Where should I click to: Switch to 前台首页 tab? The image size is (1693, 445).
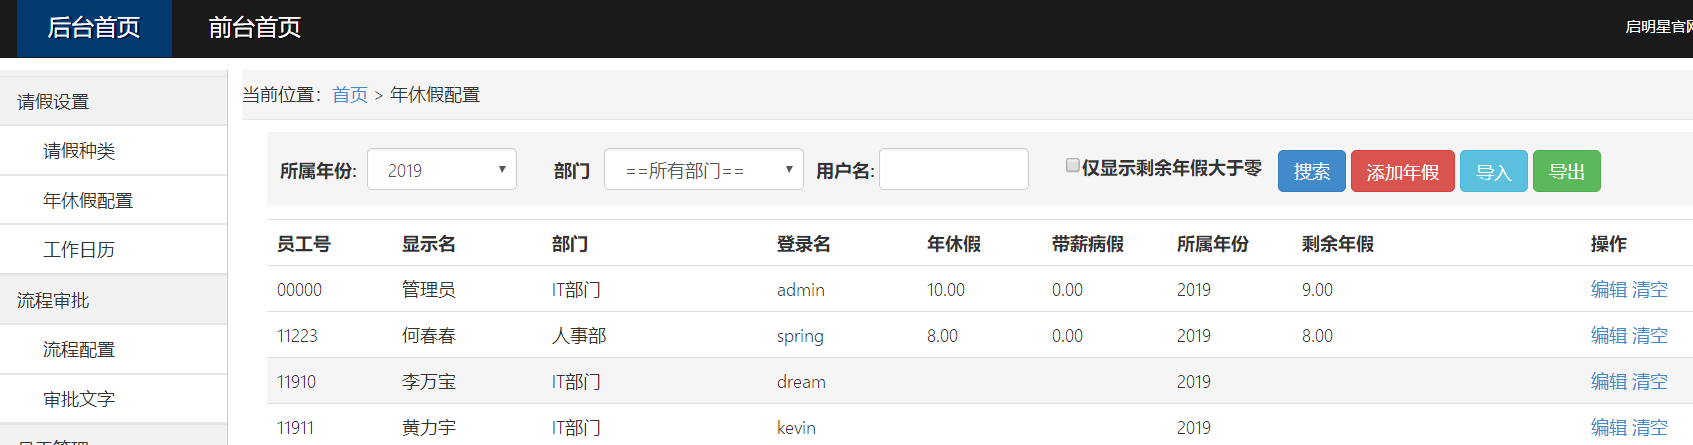pyautogui.click(x=255, y=28)
